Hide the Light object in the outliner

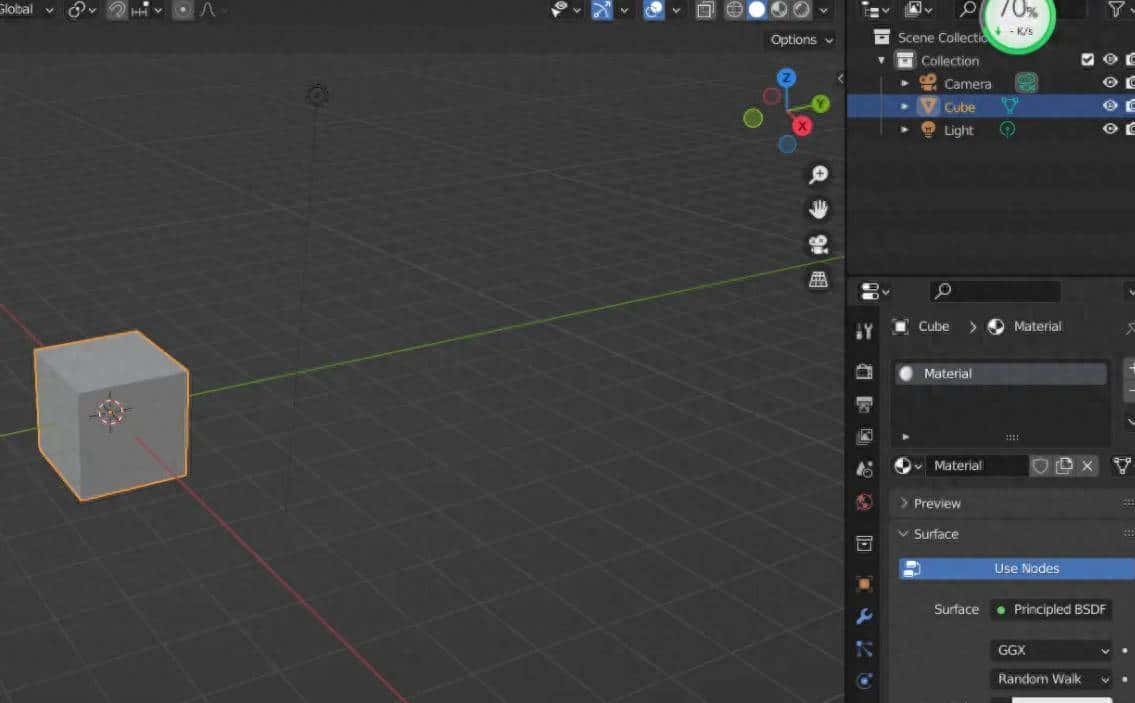(1109, 130)
